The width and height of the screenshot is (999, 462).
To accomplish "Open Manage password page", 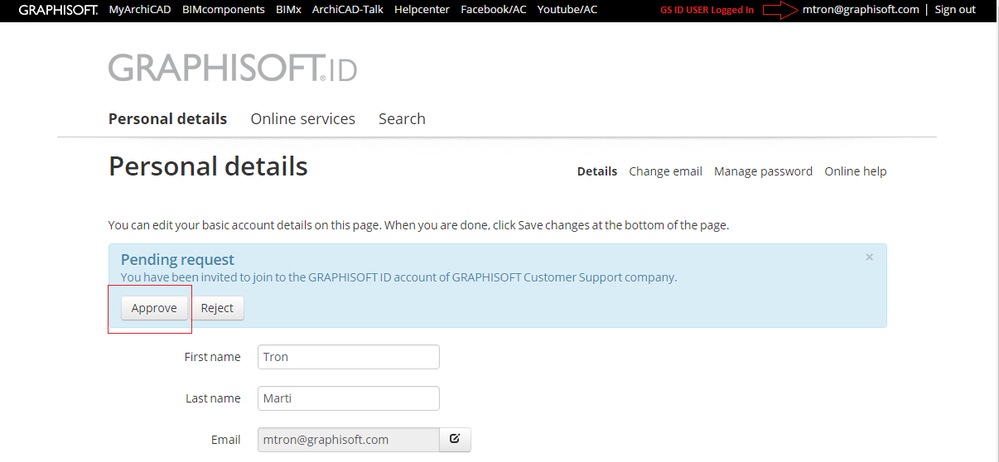I will (763, 171).
